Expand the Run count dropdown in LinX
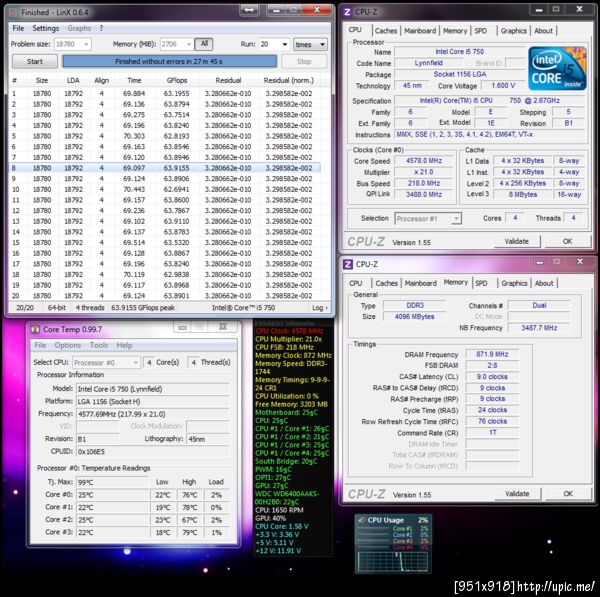The height and width of the screenshot is (597, 600). 285,44
